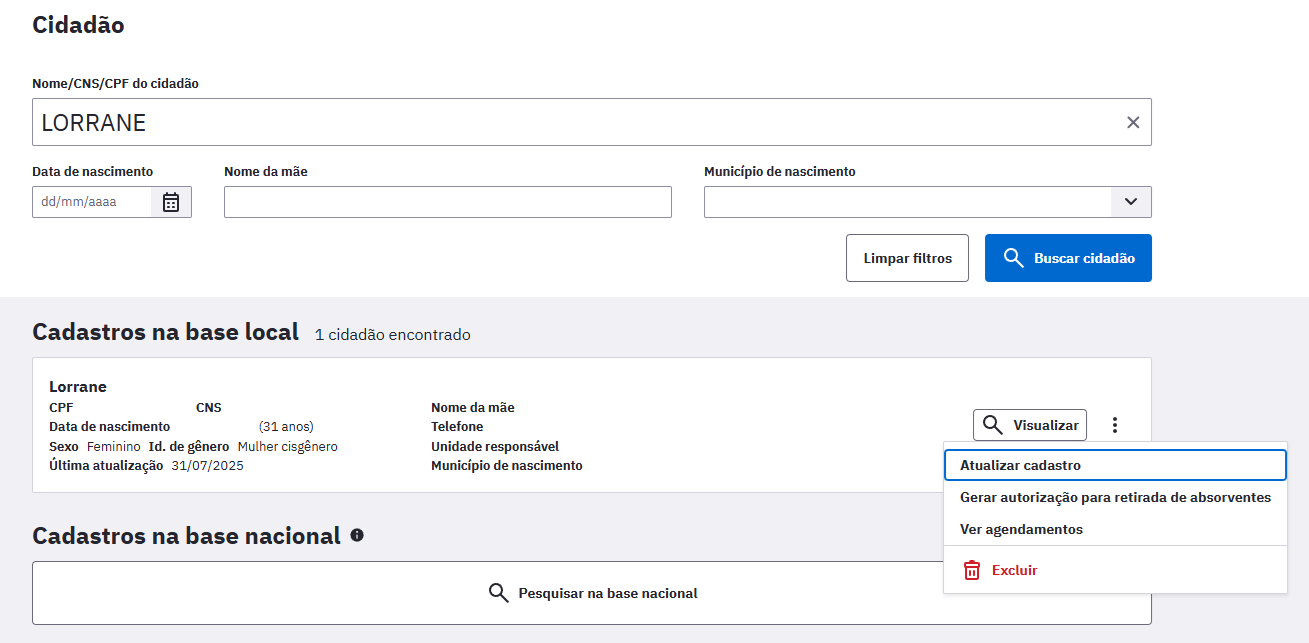
Task: Click the Data de nascimento date input
Action: pyautogui.click(x=92, y=202)
